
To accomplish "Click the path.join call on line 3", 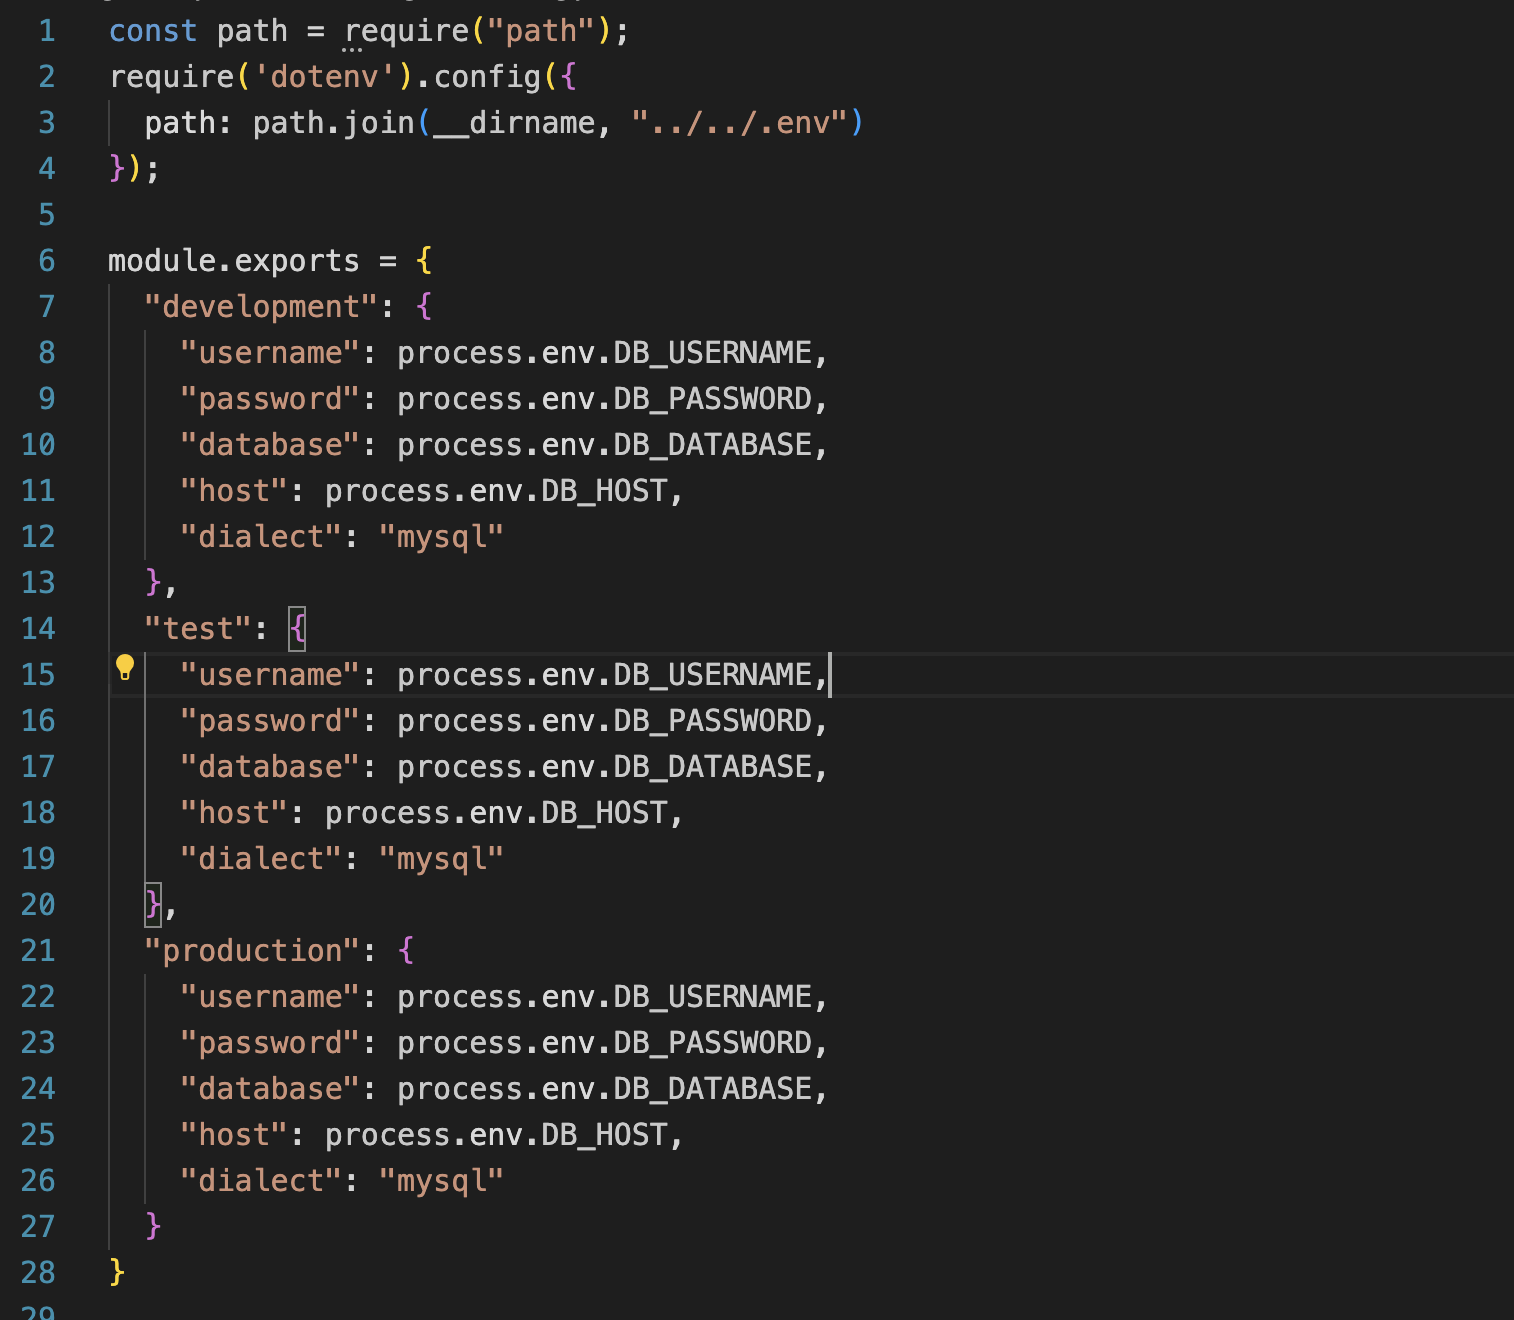I will click(330, 122).
